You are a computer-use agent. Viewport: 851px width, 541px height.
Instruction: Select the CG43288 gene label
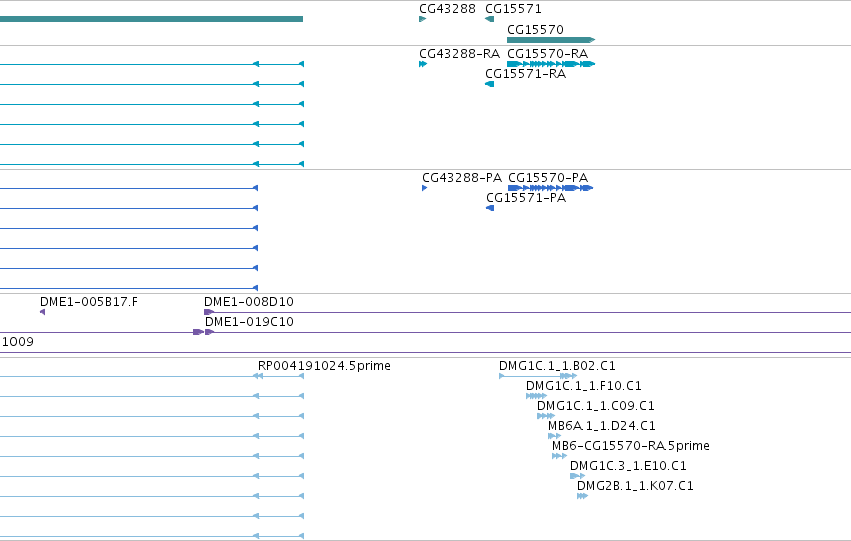pyautogui.click(x=447, y=9)
